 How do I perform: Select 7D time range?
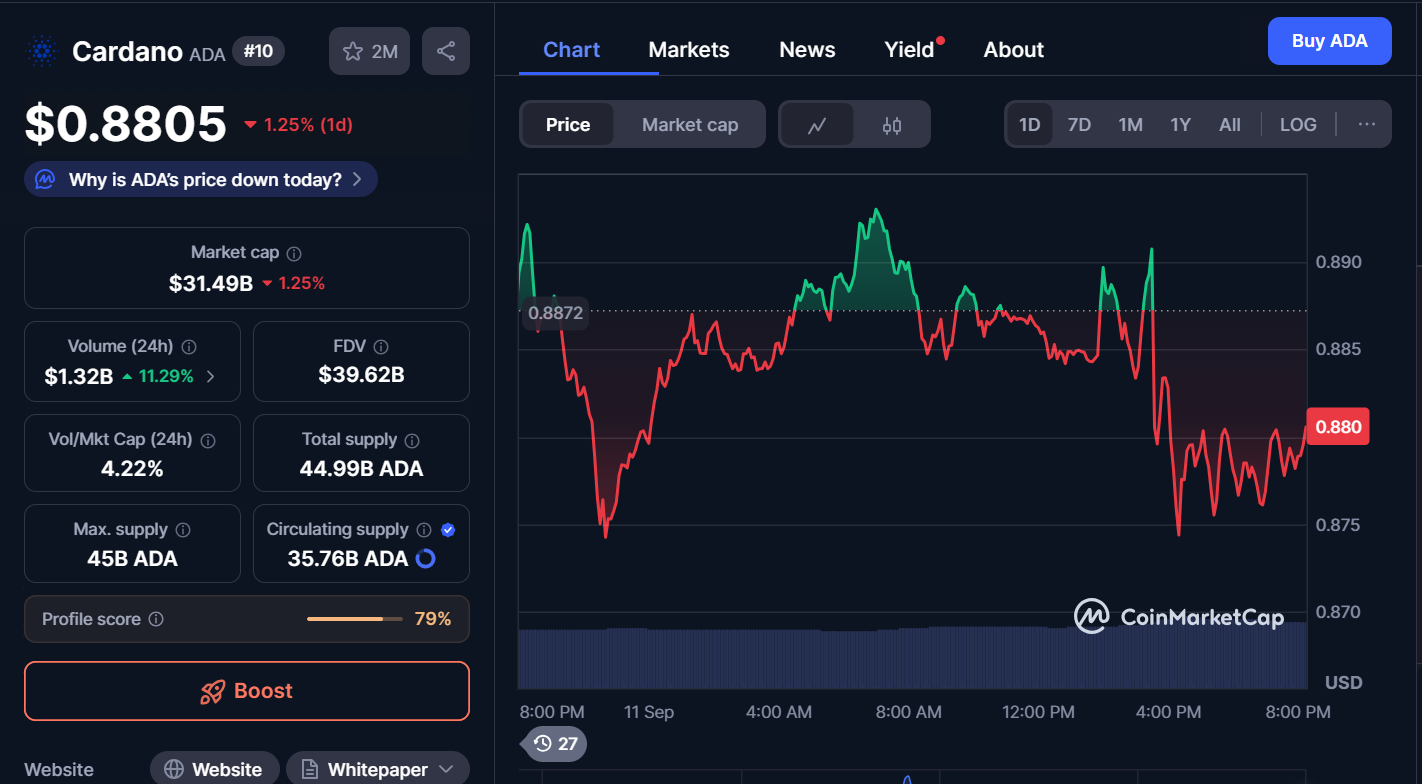[x=1079, y=125]
